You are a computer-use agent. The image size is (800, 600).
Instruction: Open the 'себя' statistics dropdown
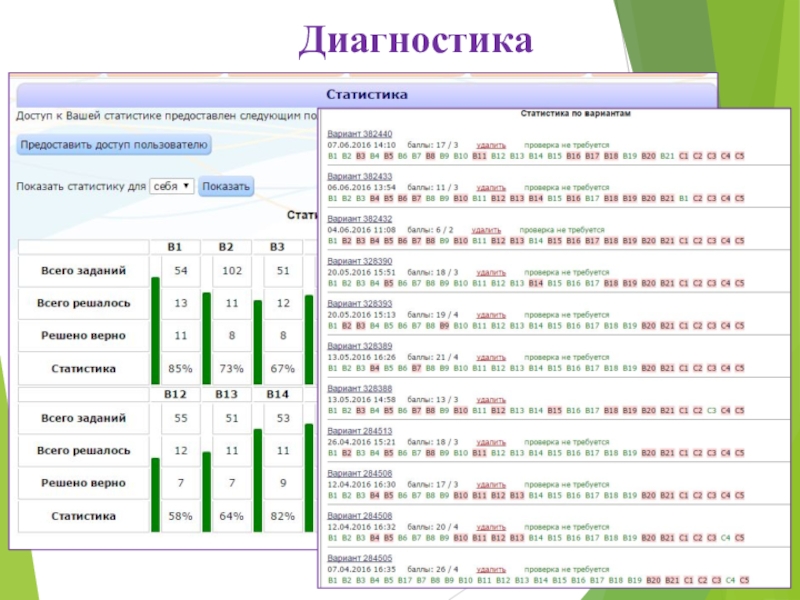[172, 186]
